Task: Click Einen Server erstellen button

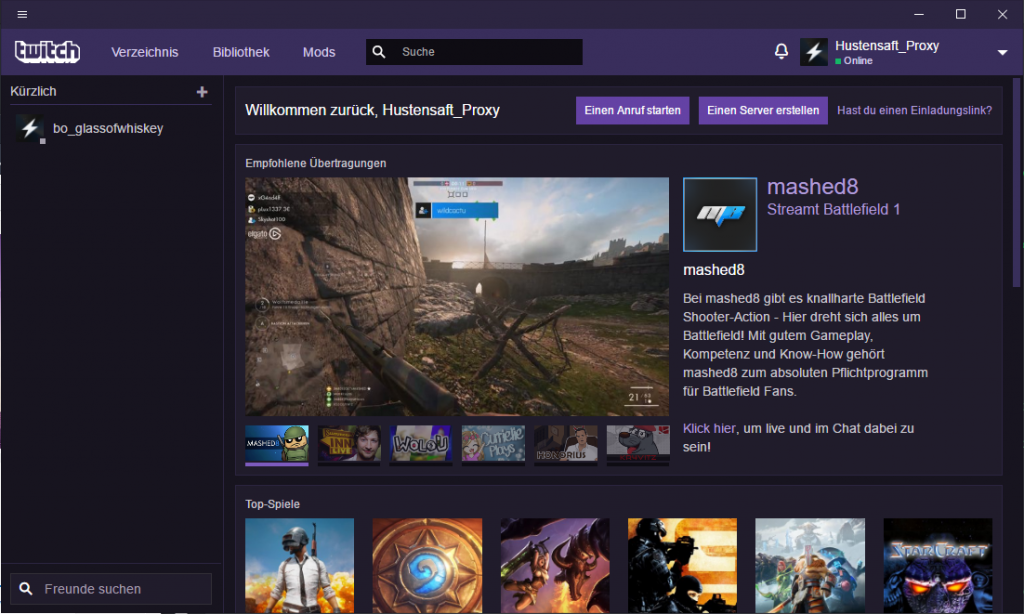Action: click(x=763, y=110)
